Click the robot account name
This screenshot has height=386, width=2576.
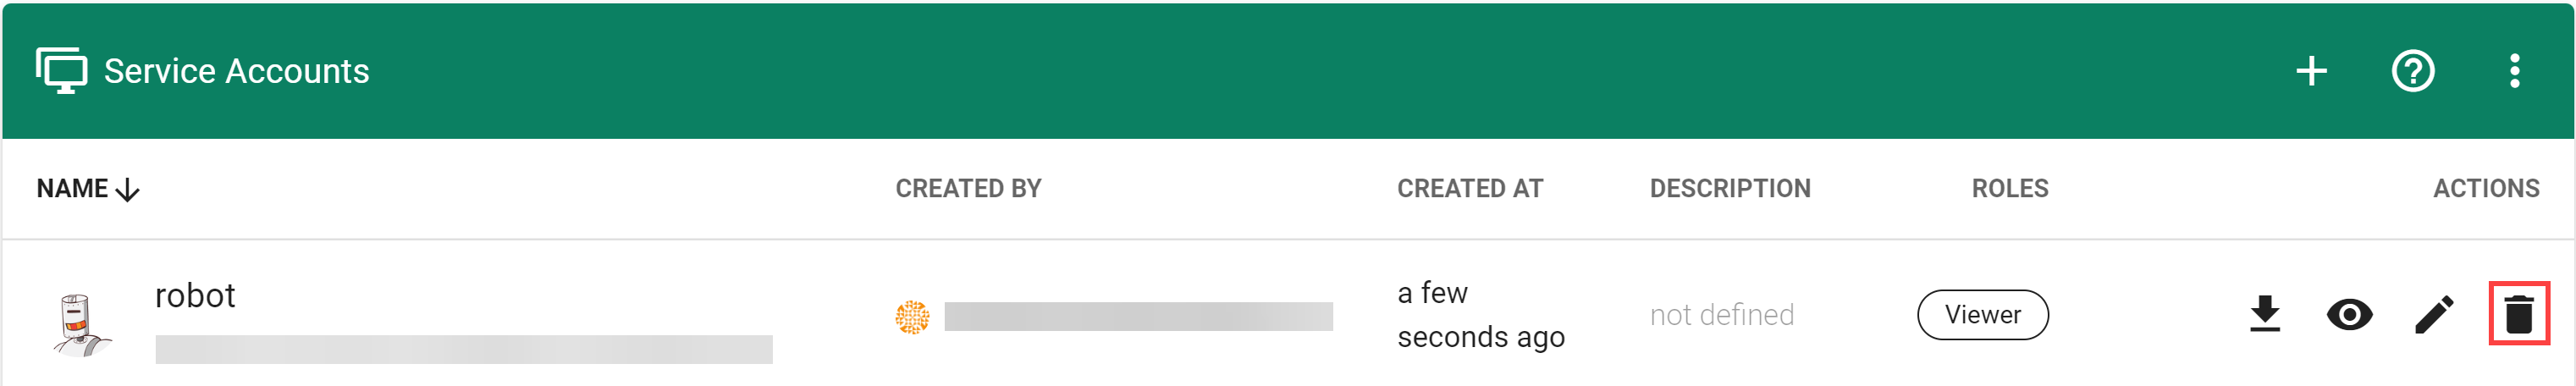[195, 296]
